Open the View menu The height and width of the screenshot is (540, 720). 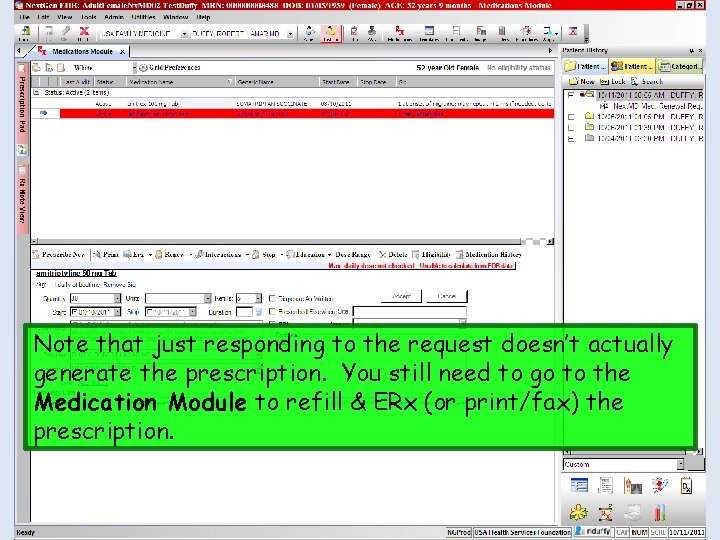click(65, 17)
